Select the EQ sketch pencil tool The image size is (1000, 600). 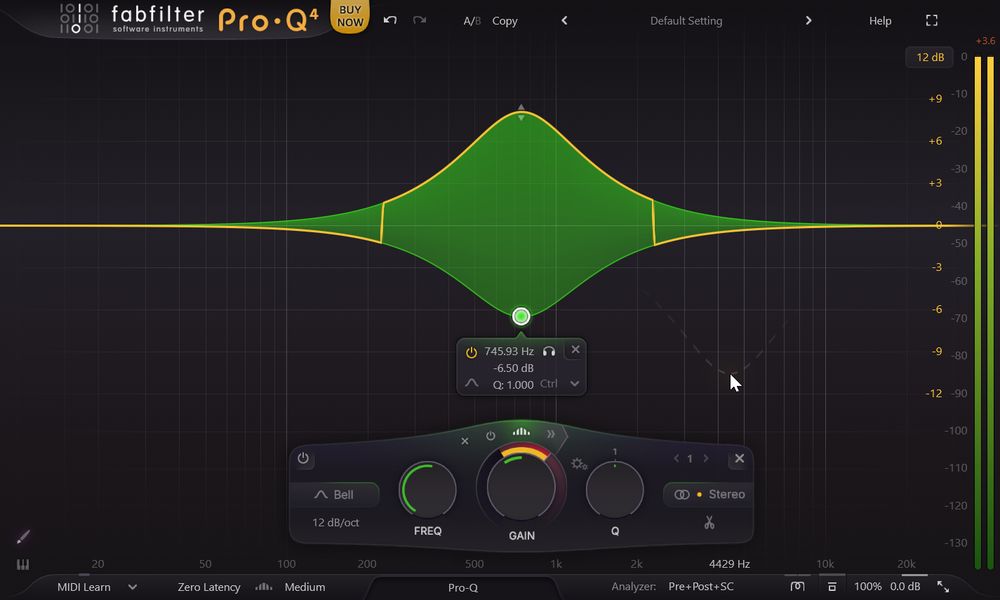(x=22, y=537)
